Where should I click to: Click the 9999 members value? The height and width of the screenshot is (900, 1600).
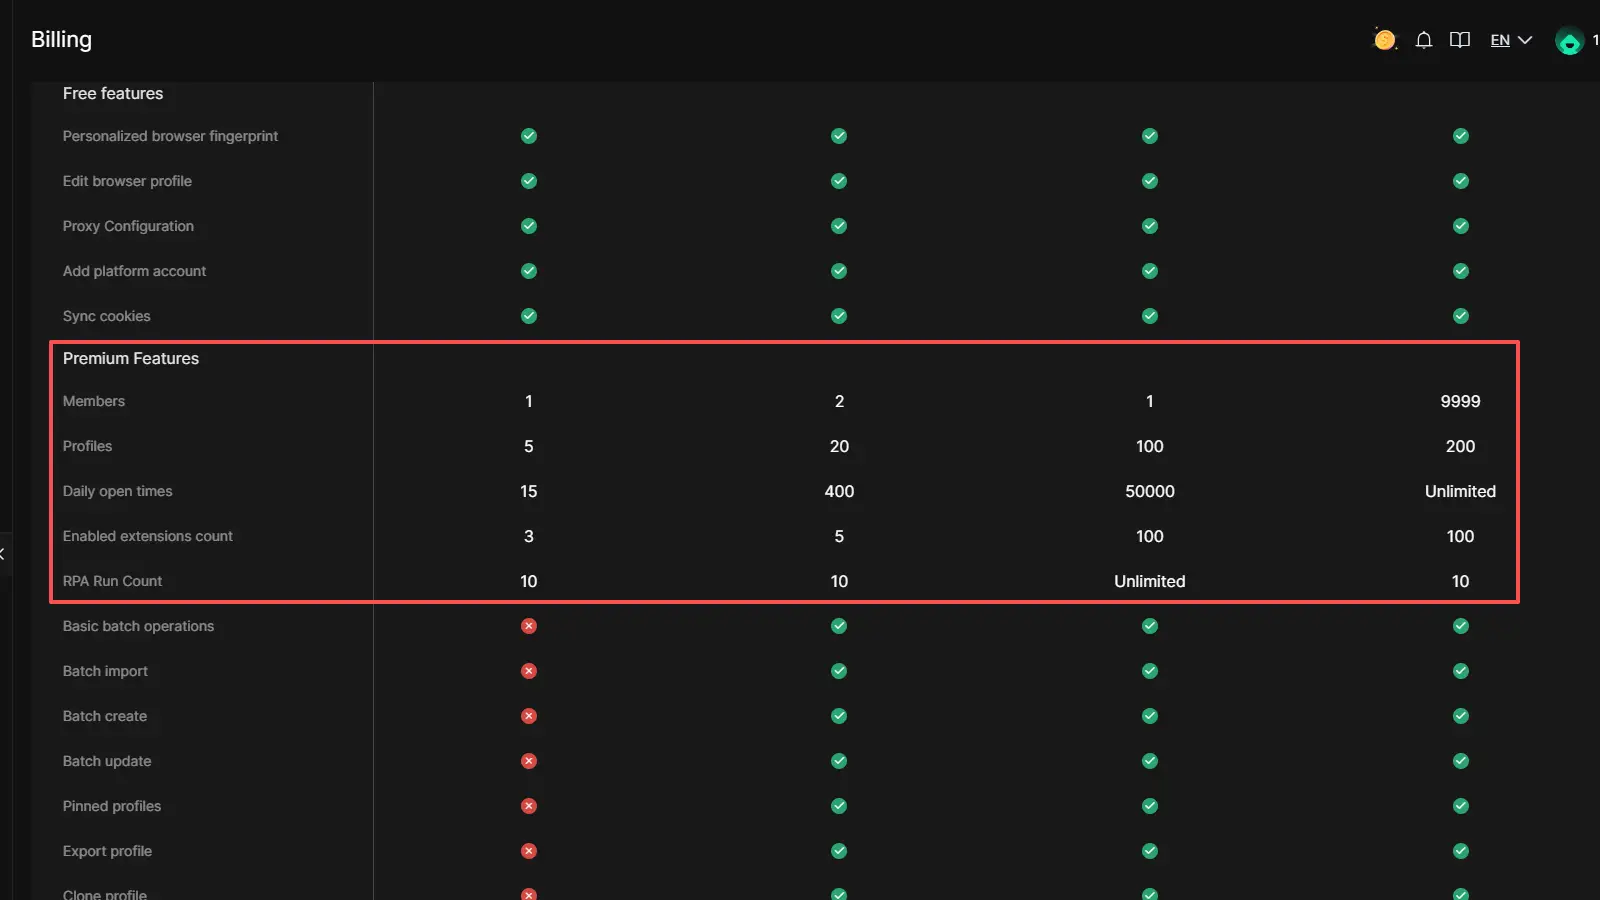[1460, 401]
